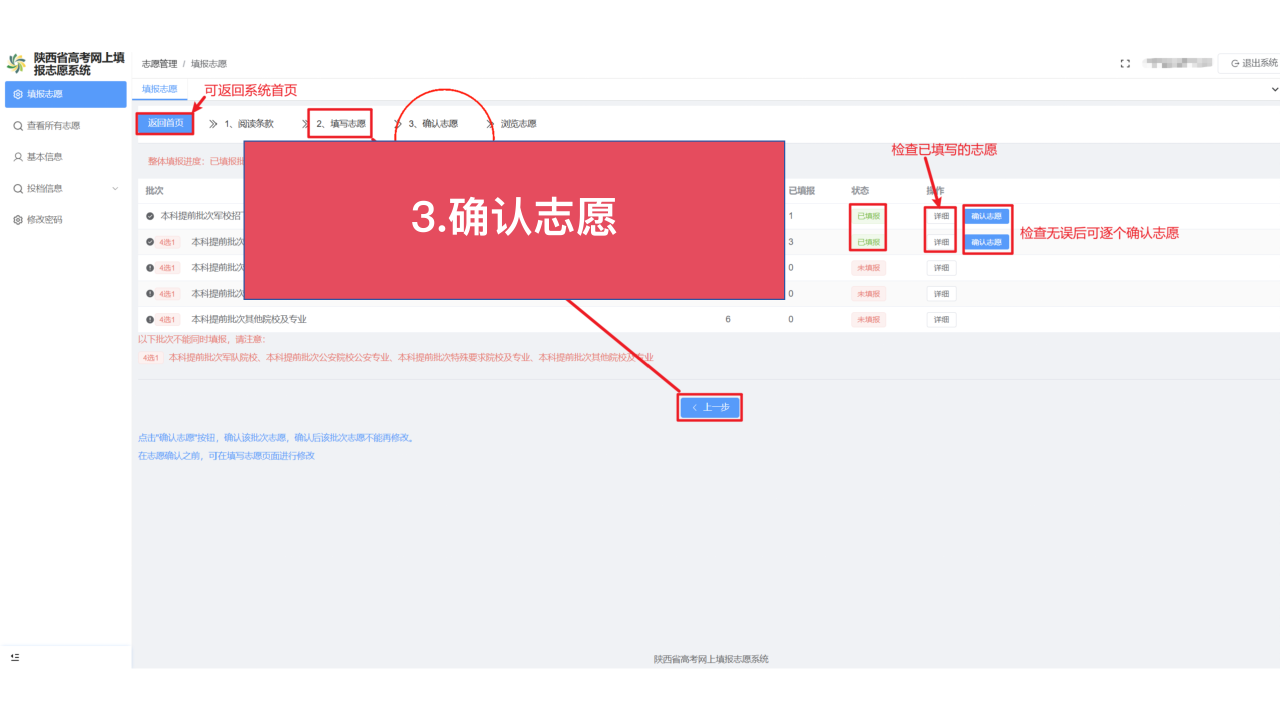Go to step 3、确认志愿
1280x720 pixels.
432,124
